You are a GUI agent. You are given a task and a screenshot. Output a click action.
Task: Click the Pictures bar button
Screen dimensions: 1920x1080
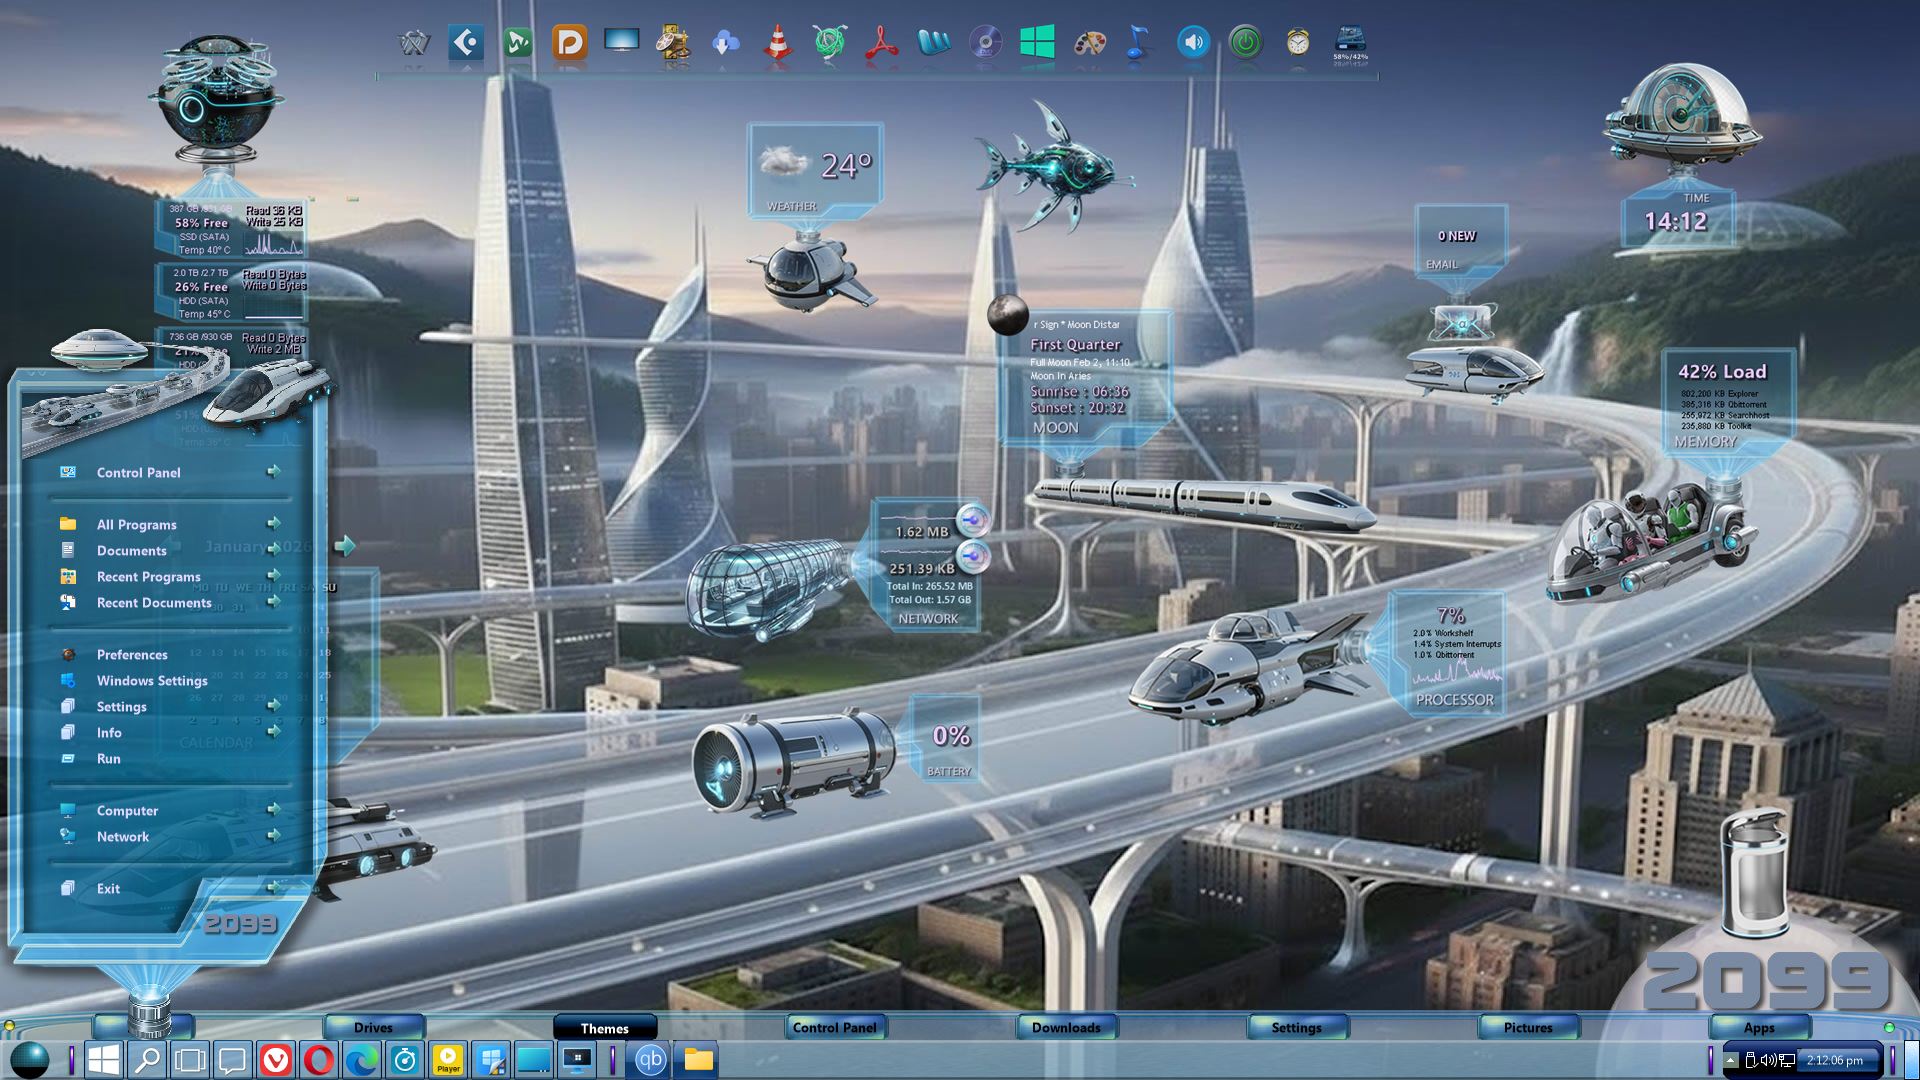click(1528, 1028)
